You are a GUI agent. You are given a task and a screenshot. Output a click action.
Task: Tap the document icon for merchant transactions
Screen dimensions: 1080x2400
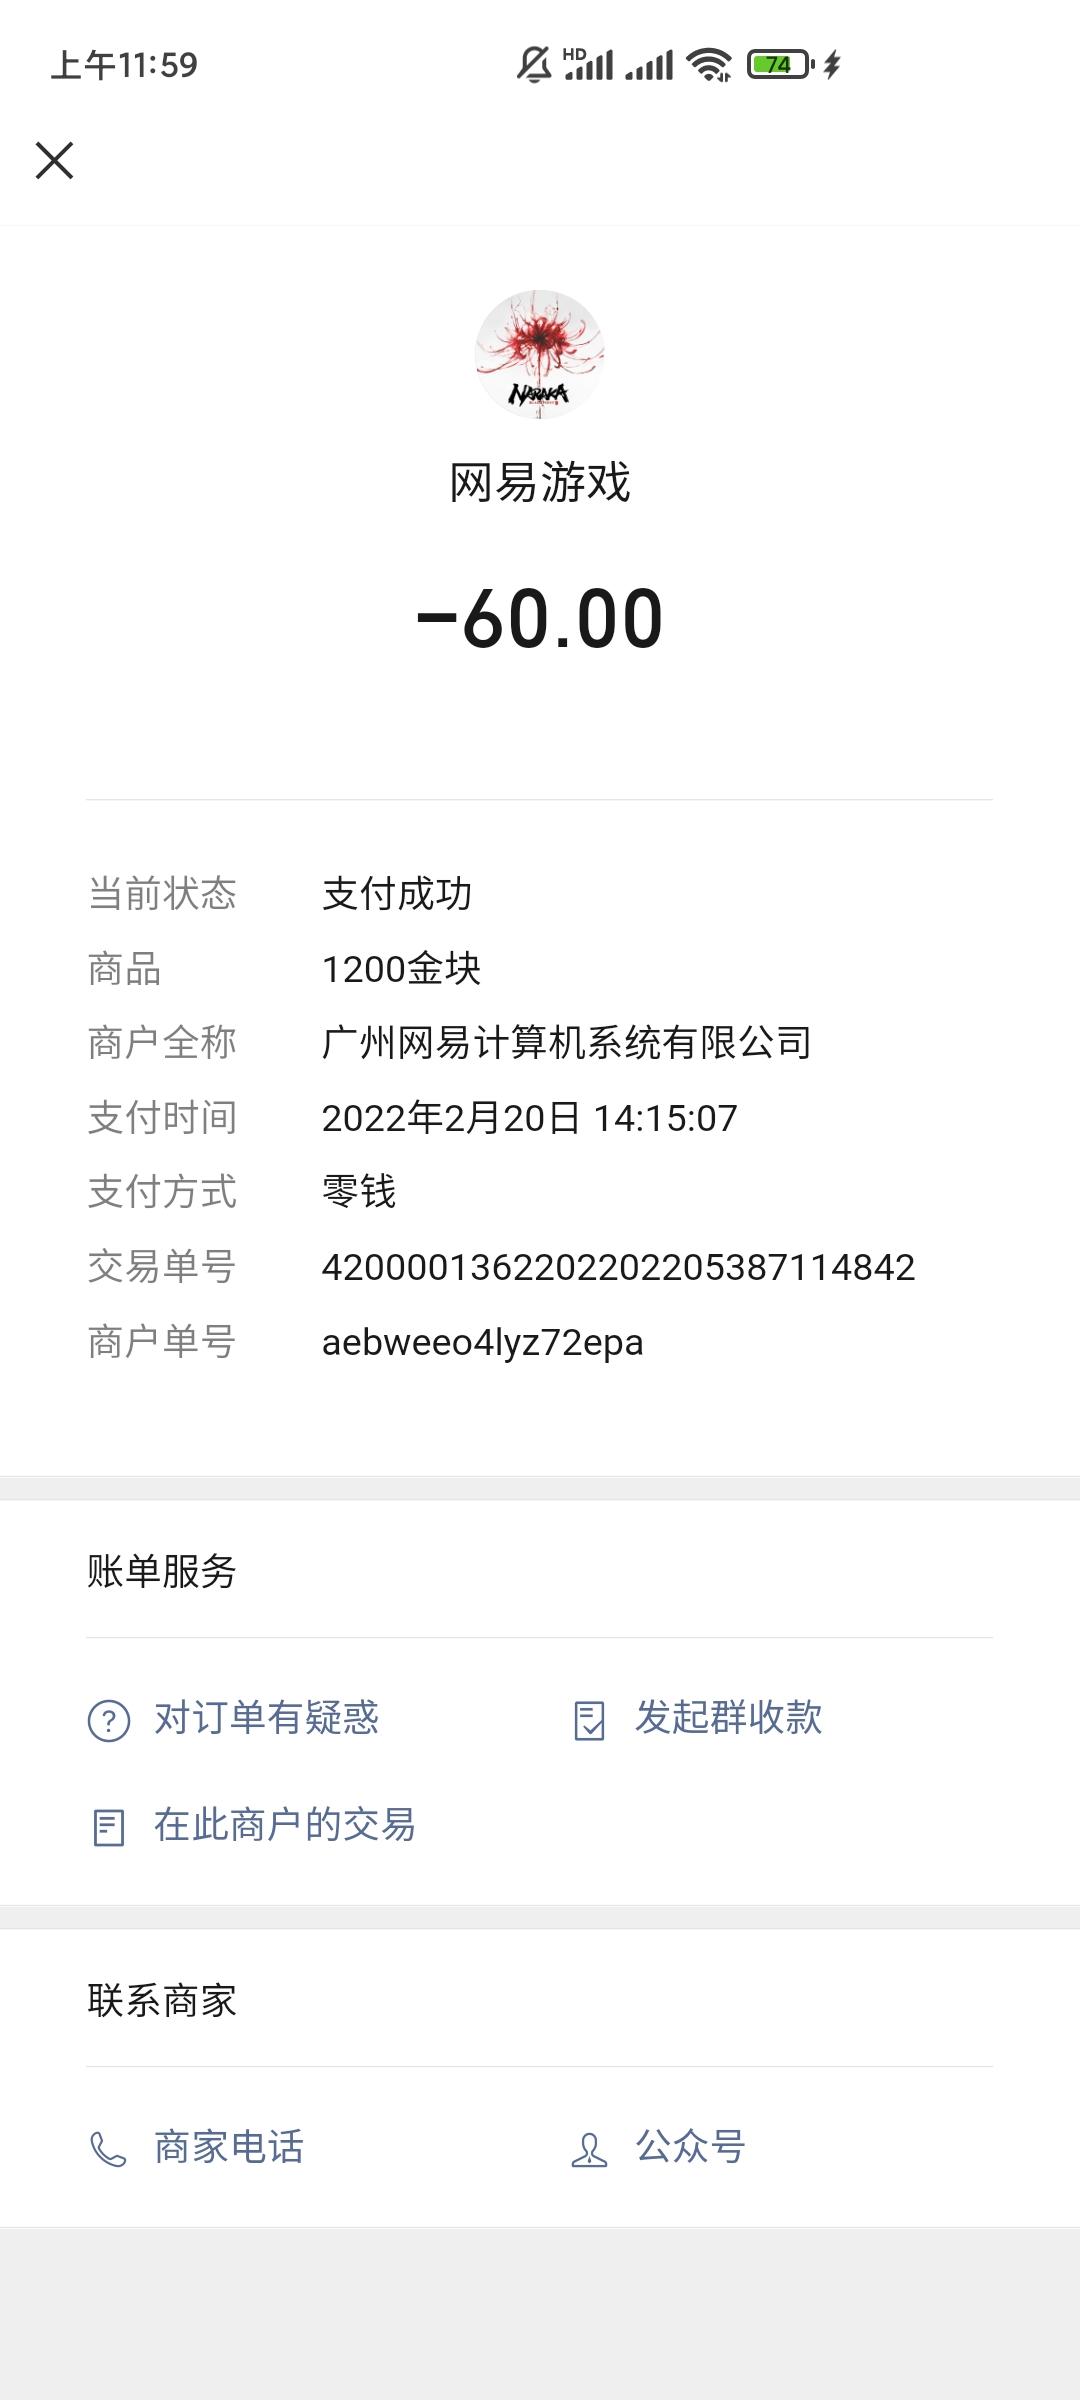click(x=108, y=1828)
